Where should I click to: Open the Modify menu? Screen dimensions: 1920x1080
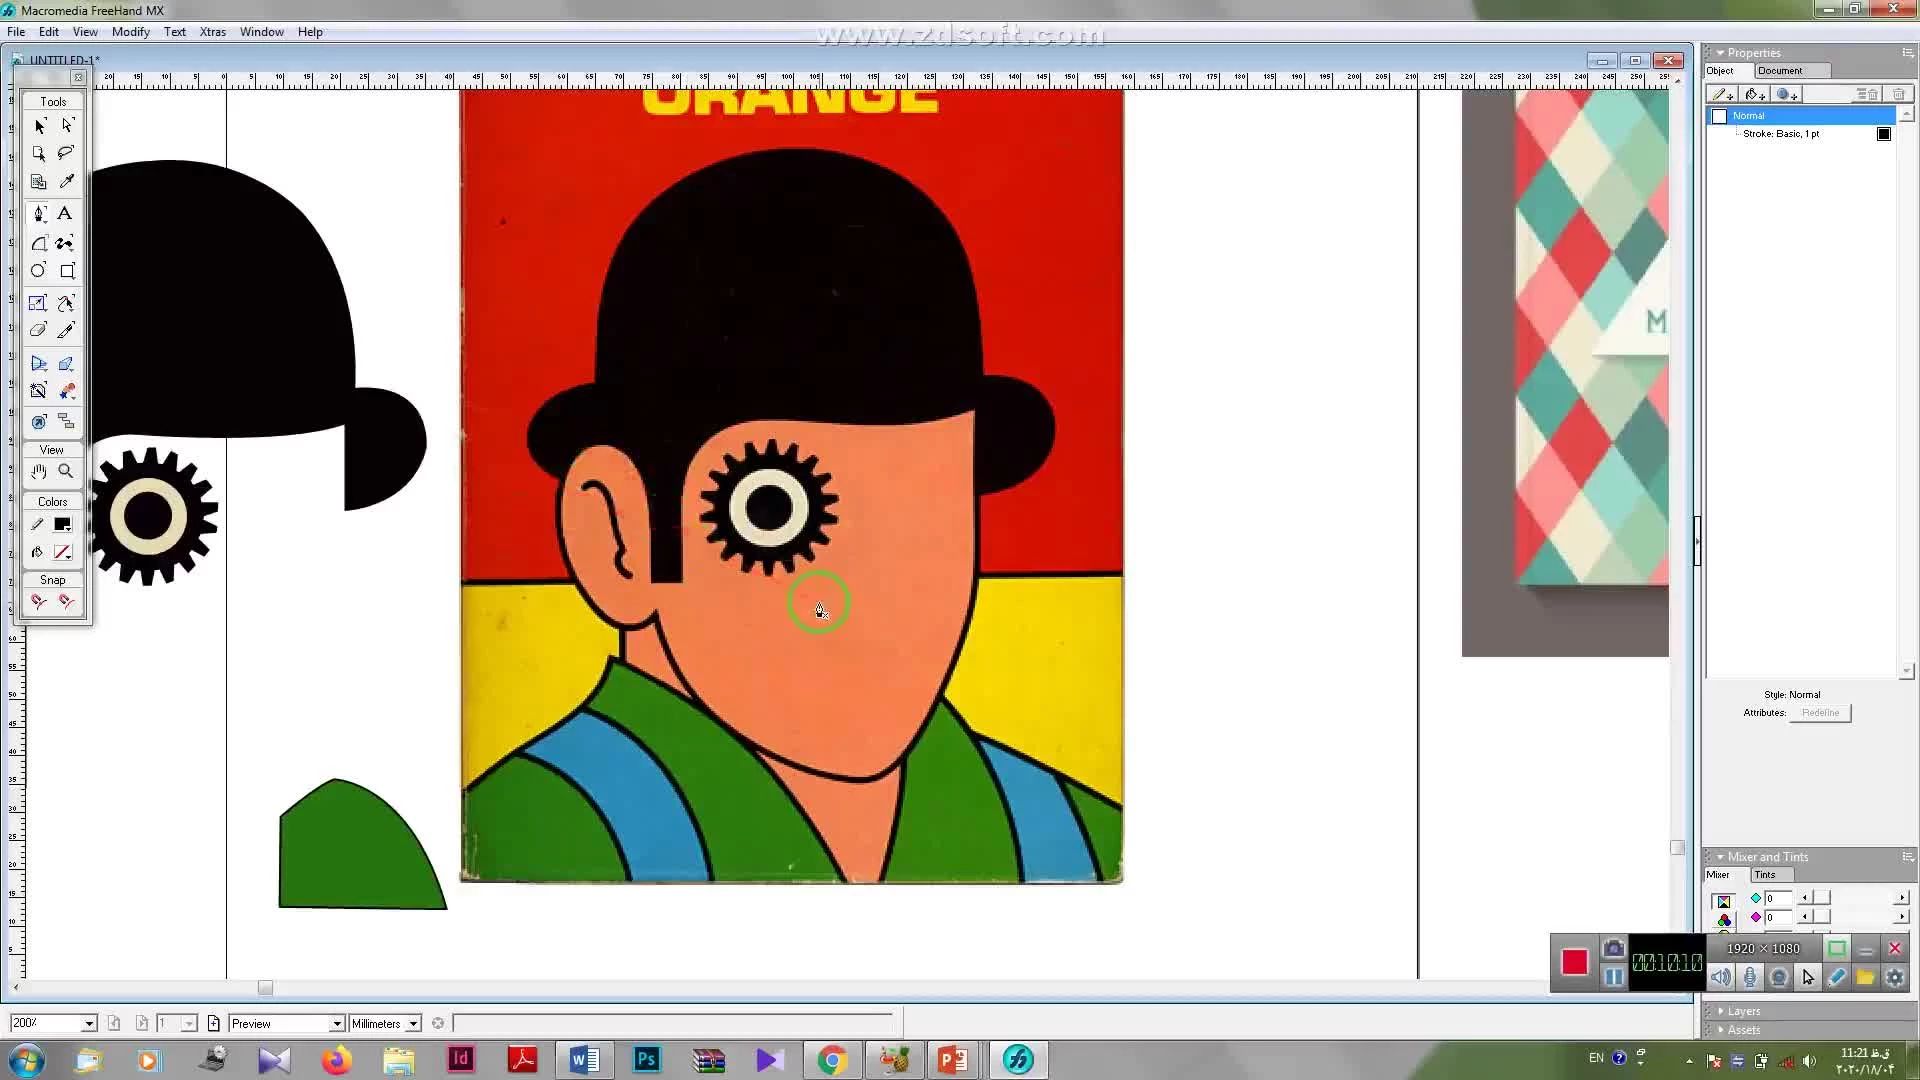pos(131,32)
